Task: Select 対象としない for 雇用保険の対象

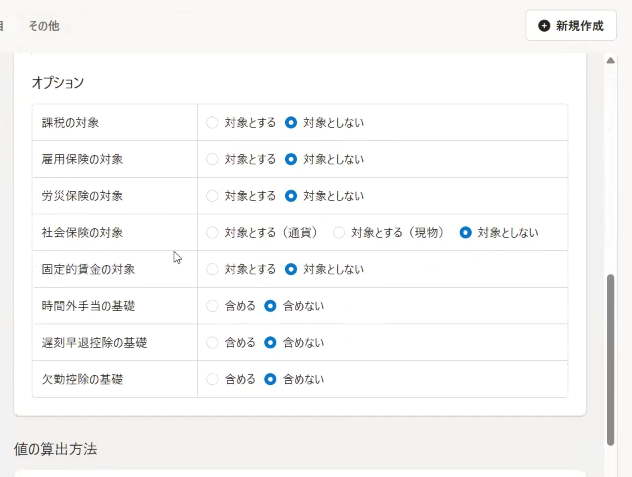Action: (291, 159)
